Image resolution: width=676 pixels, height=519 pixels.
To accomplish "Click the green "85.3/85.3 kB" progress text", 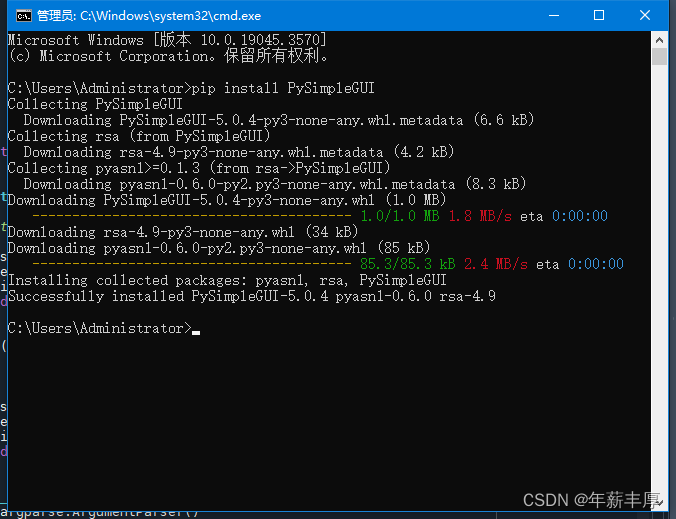I will click(x=407, y=264).
